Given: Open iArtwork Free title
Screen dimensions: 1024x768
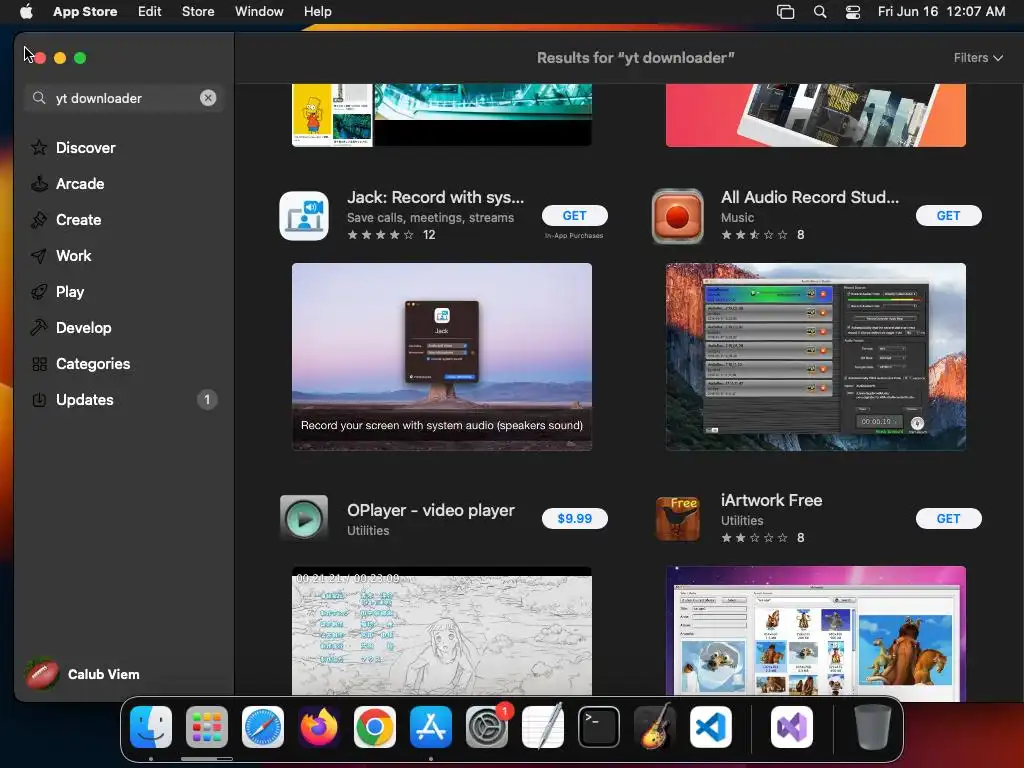Looking at the screenshot, I should [771, 500].
